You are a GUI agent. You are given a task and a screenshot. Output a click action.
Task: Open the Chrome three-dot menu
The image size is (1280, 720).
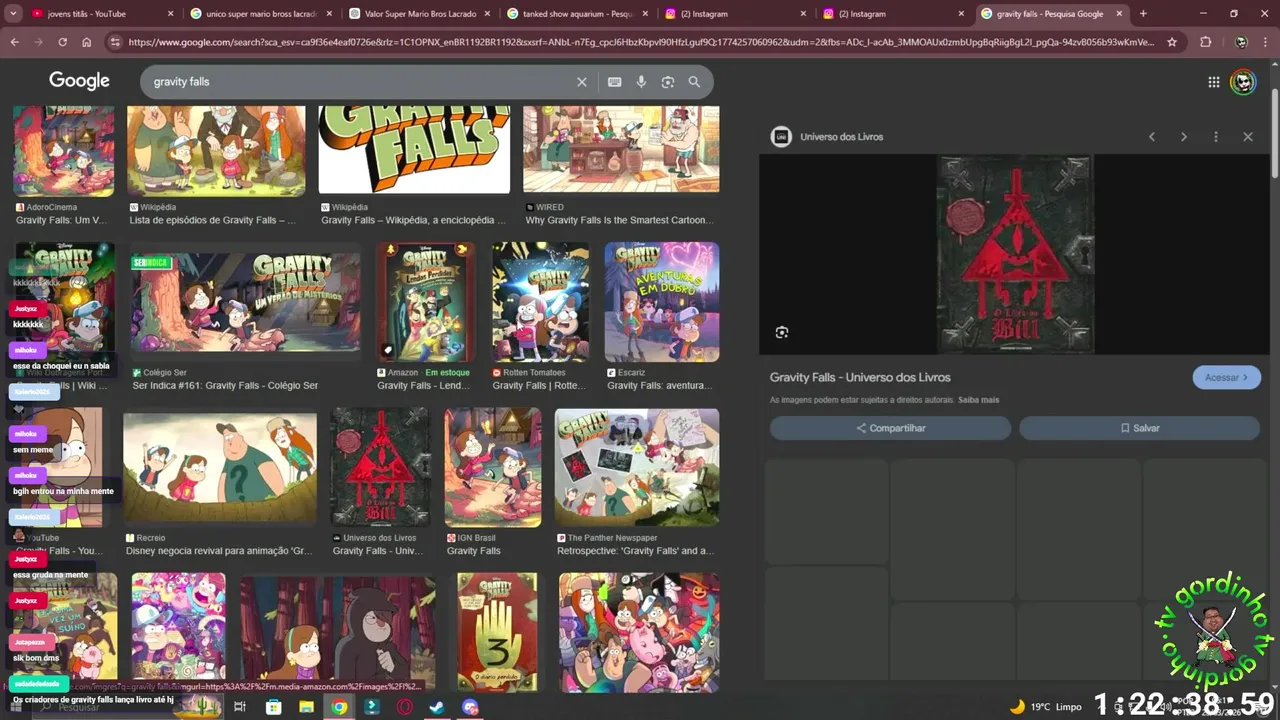point(1267,42)
